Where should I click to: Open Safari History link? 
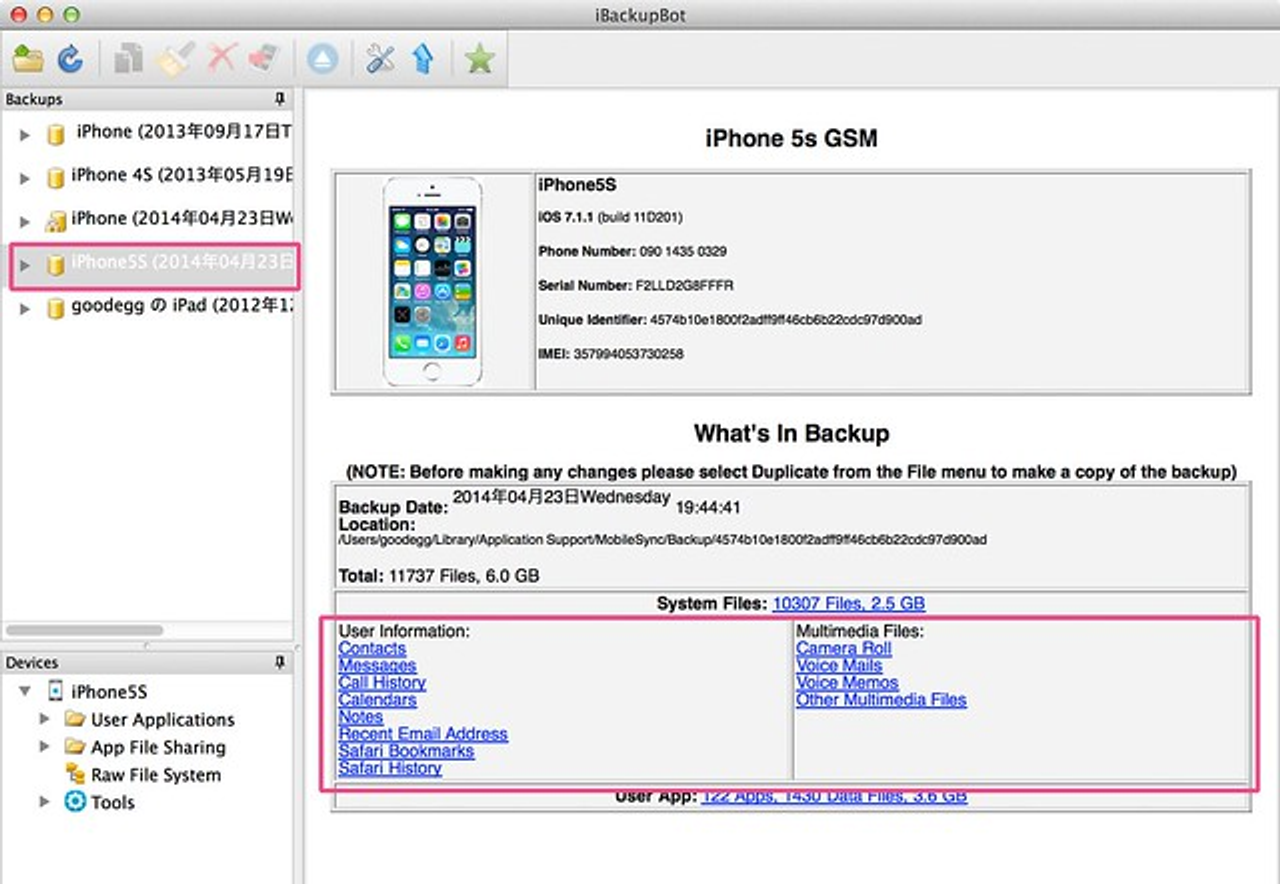pyautogui.click(x=390, y=768)
